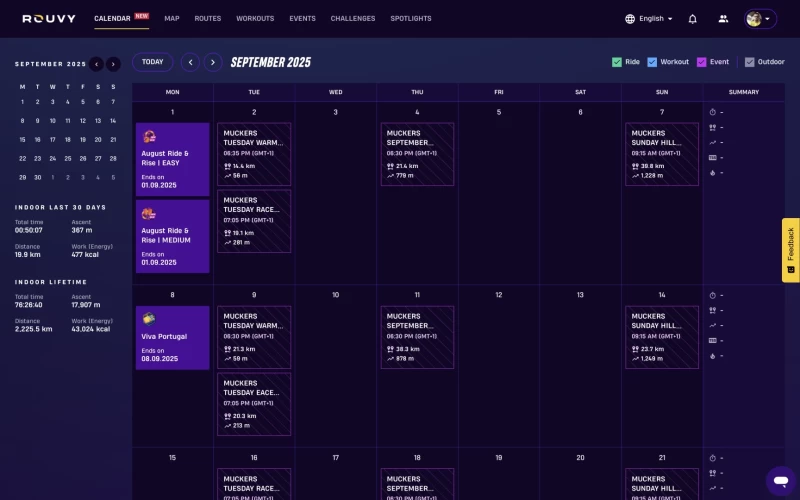
Task: Click the August Ride & Rise EASY badge icon
Action: click(149, 136)
